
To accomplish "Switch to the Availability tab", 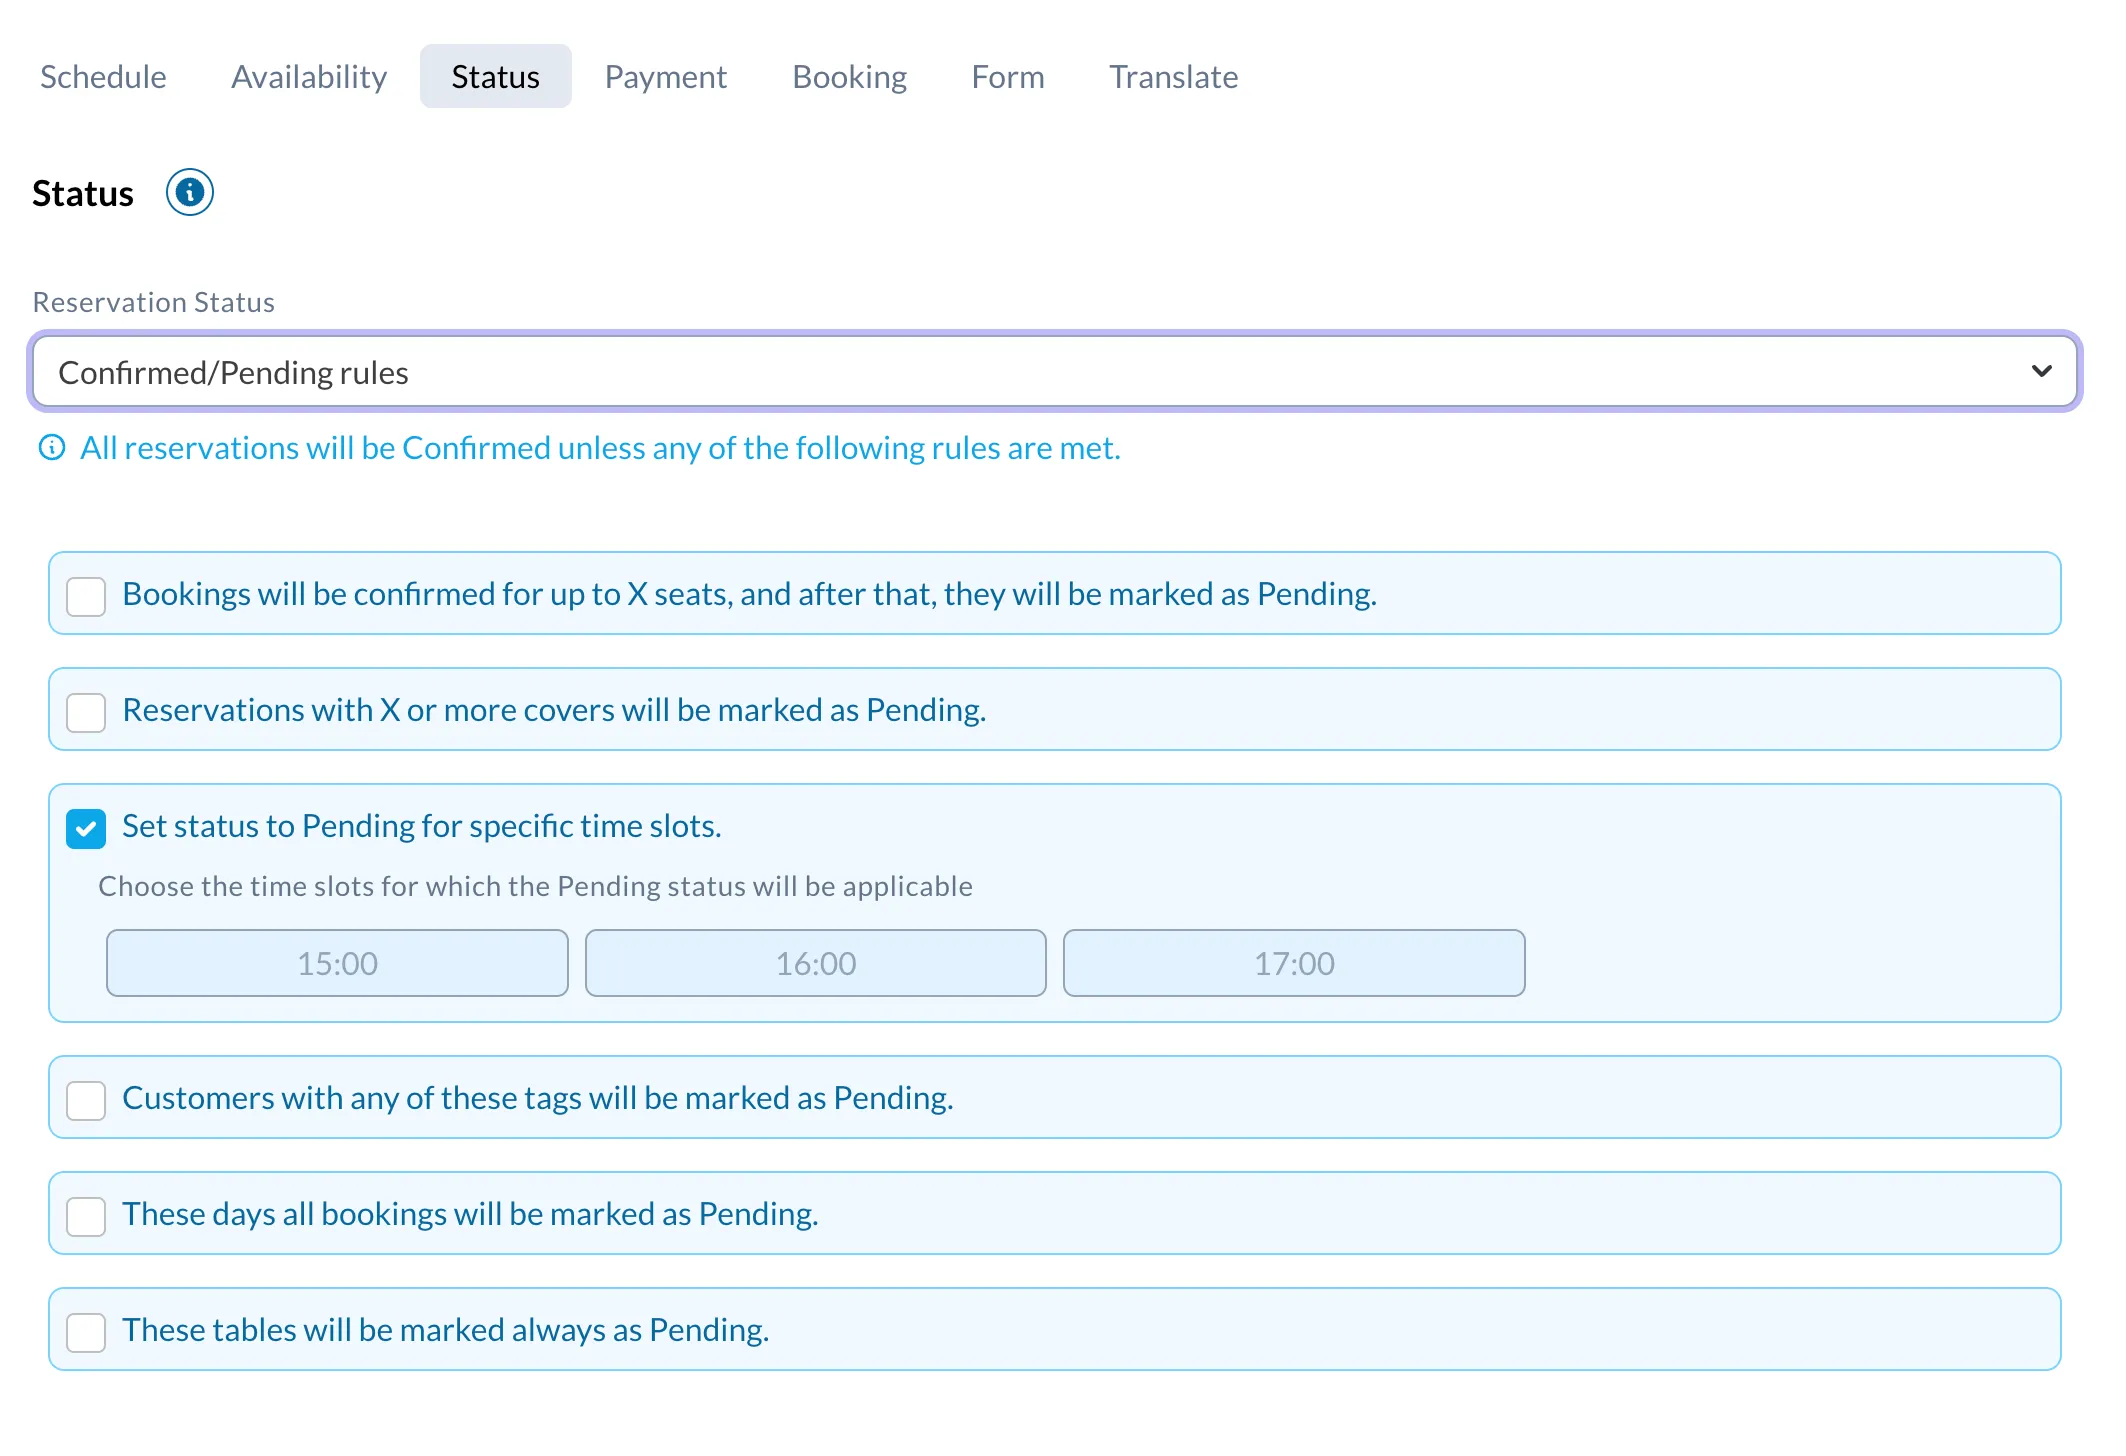I will pyautogui.click(x=309, y=77).
